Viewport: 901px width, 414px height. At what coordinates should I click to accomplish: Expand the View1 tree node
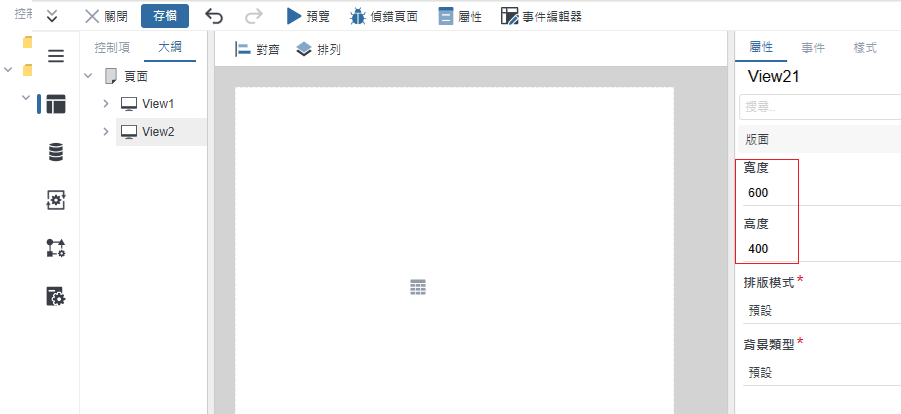[107, 104]
